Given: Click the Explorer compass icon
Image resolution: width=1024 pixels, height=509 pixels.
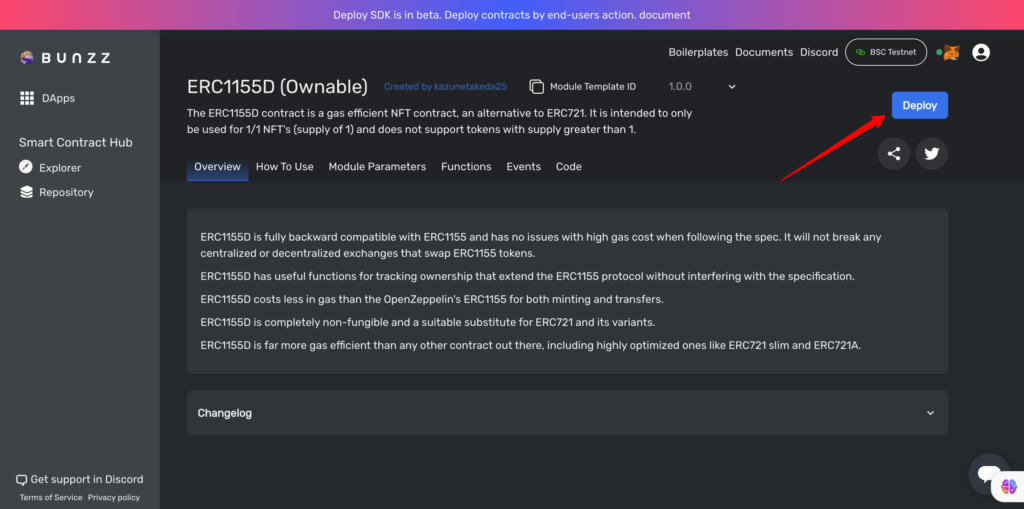Looking at the screenshot, I should [x=26, y=167].
